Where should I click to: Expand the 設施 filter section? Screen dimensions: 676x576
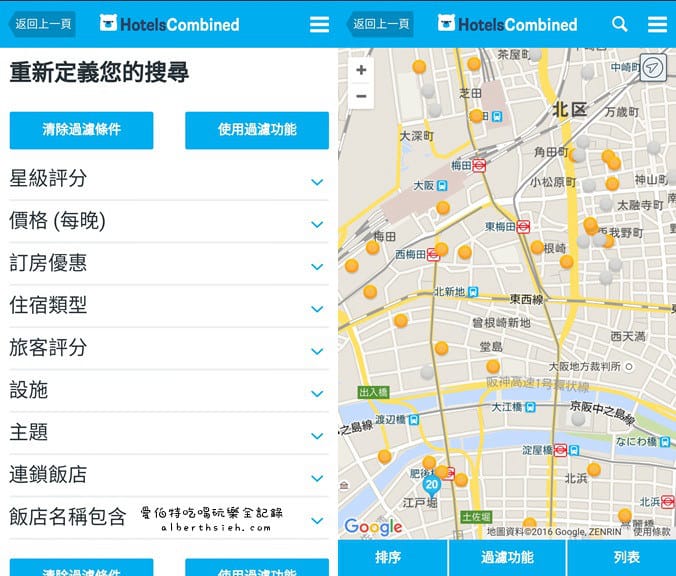click(x=169, y=390)
